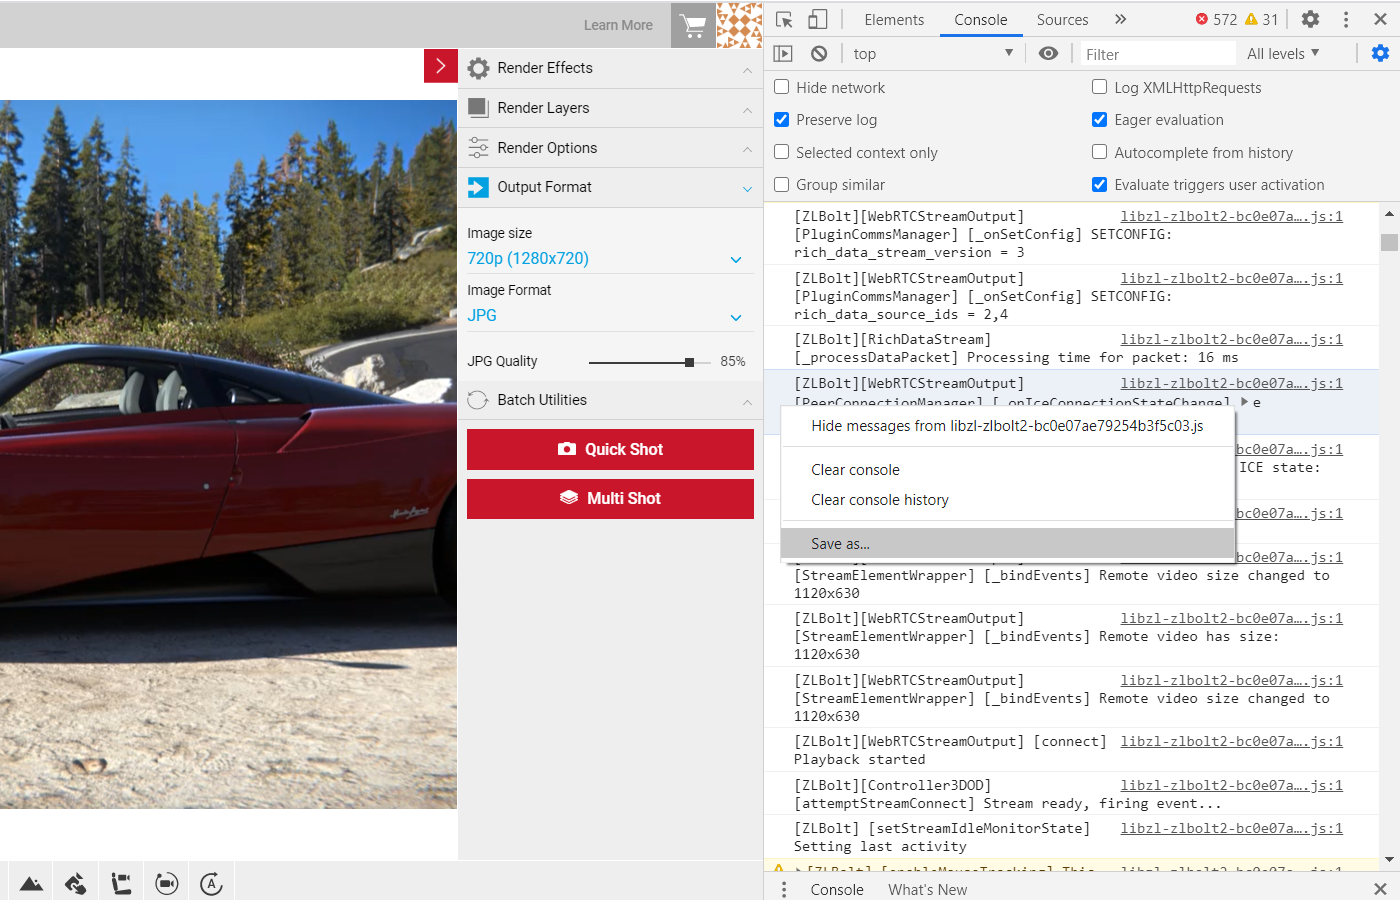Expand the Render Options section chevron

[x=747, y=149]
